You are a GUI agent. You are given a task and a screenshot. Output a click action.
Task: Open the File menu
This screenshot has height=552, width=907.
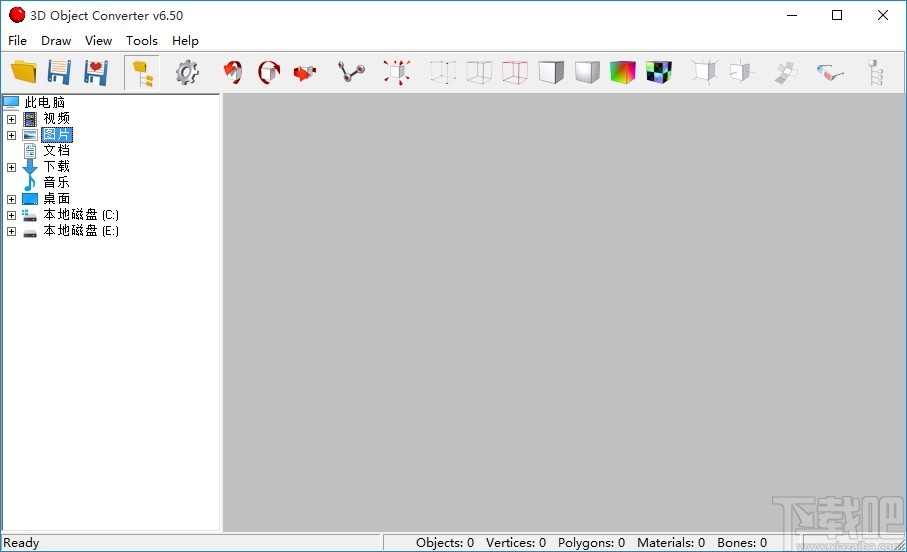tap(17, 41)
